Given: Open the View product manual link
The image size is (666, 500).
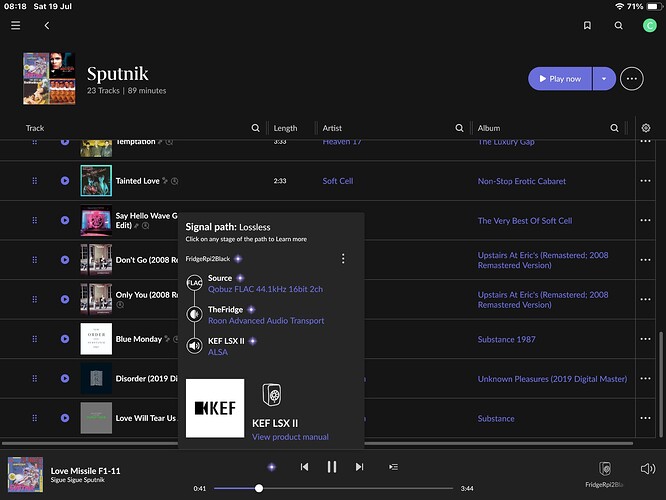Looking at the screenshot, I should pyautogui.click(x=290, y=437).
